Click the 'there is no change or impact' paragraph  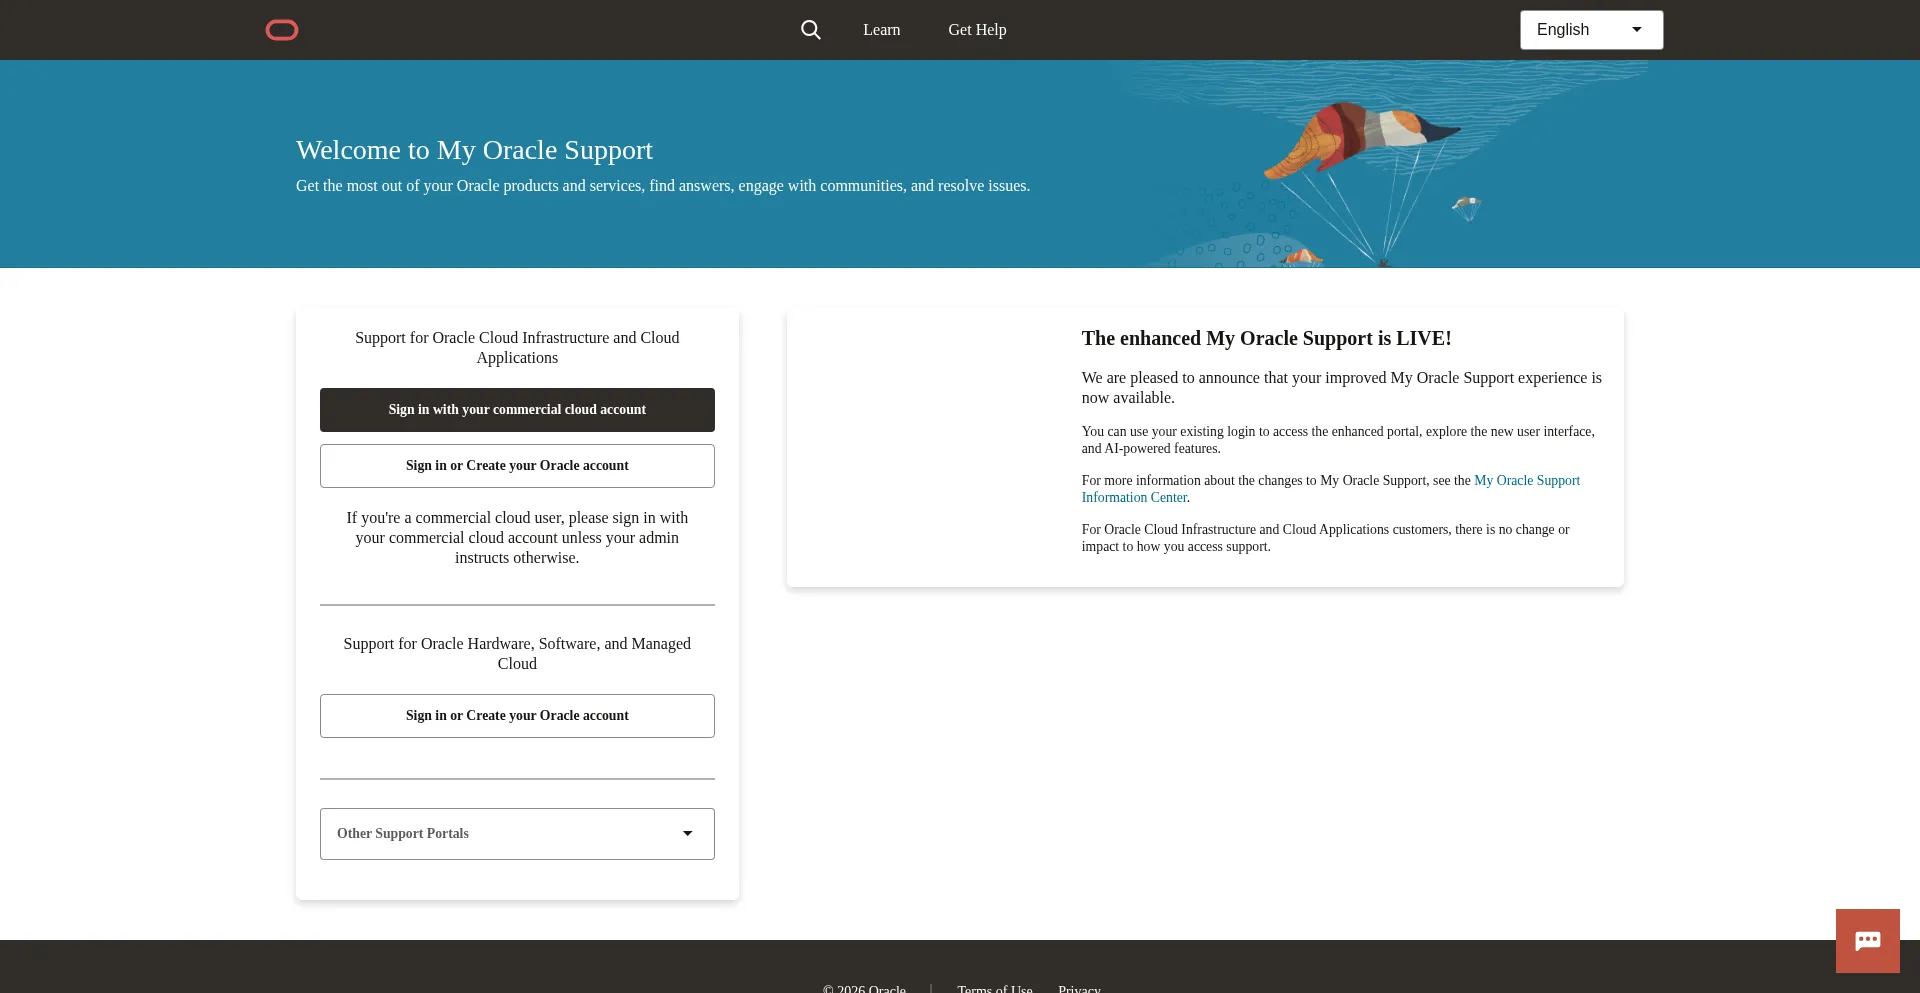tap(1326, 538)
